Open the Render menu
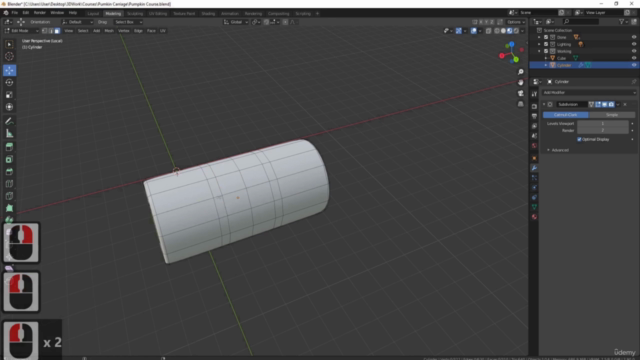 40,13
